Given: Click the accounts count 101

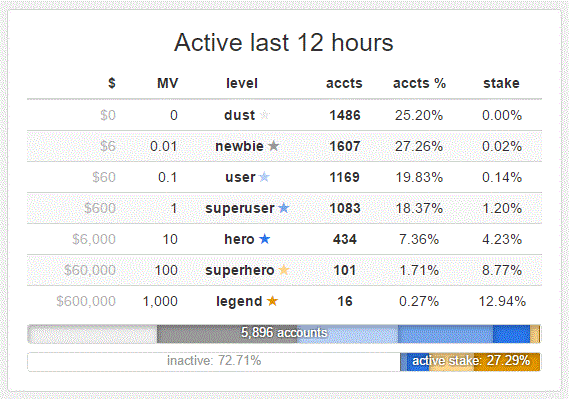Looking at the screenshot, I should [345, 270].
